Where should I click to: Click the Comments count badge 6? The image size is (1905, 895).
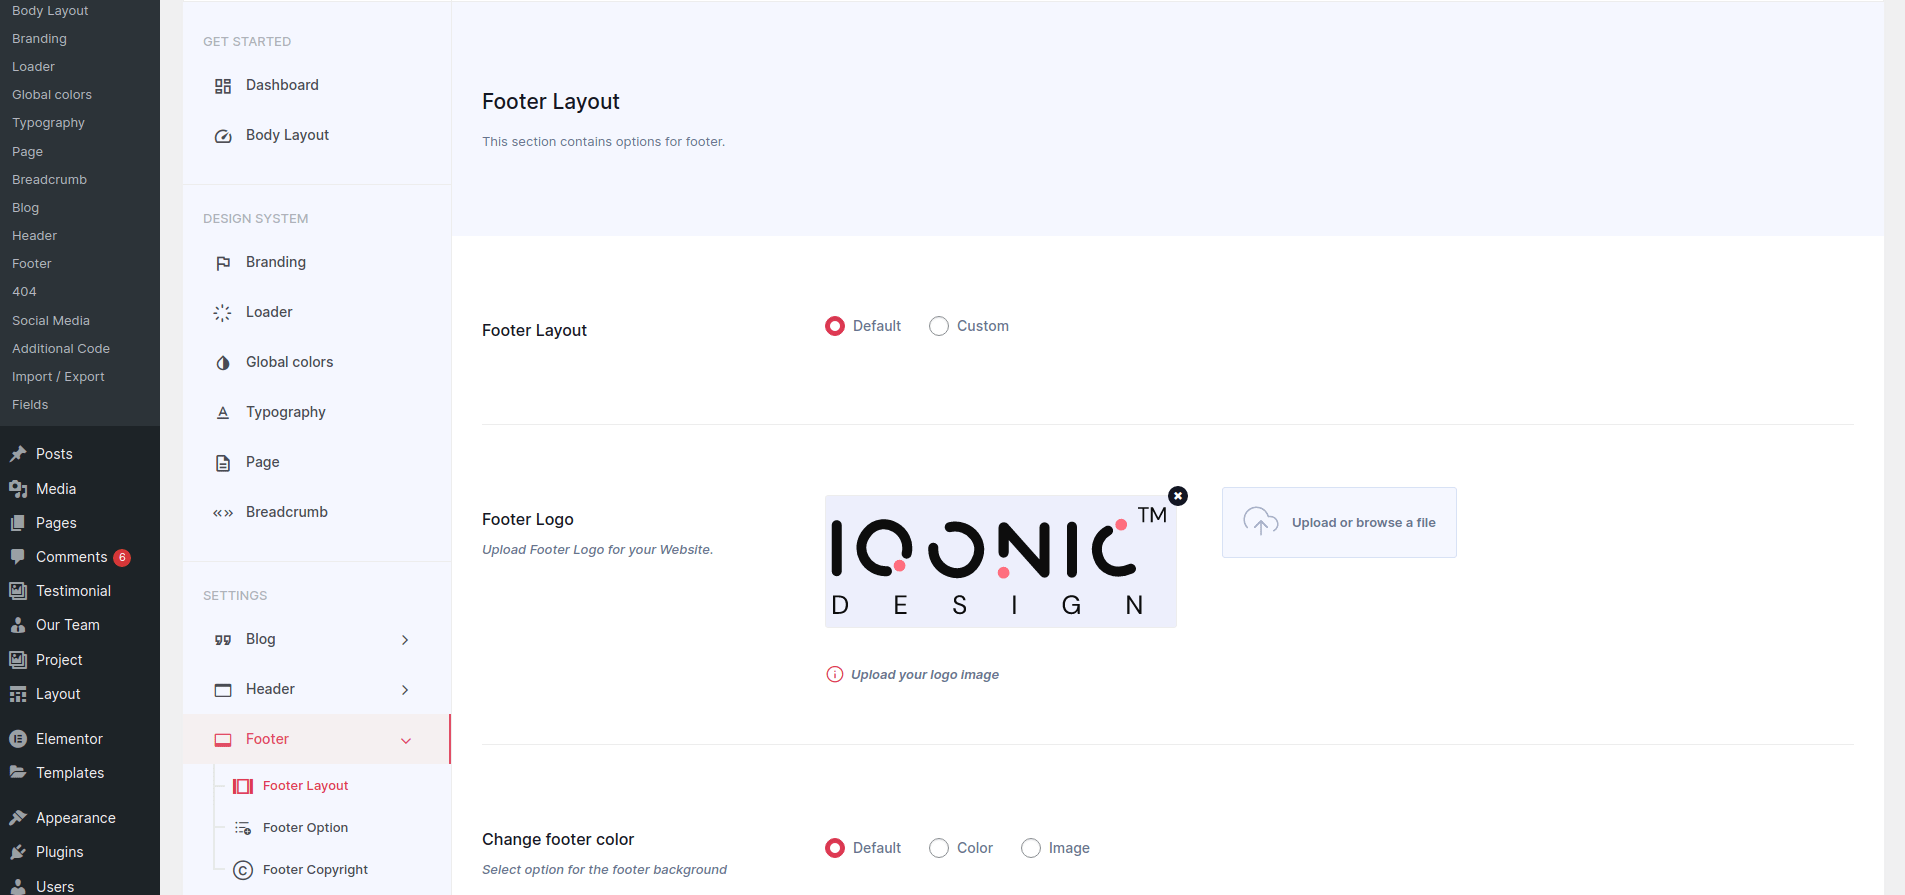[122, 558]
